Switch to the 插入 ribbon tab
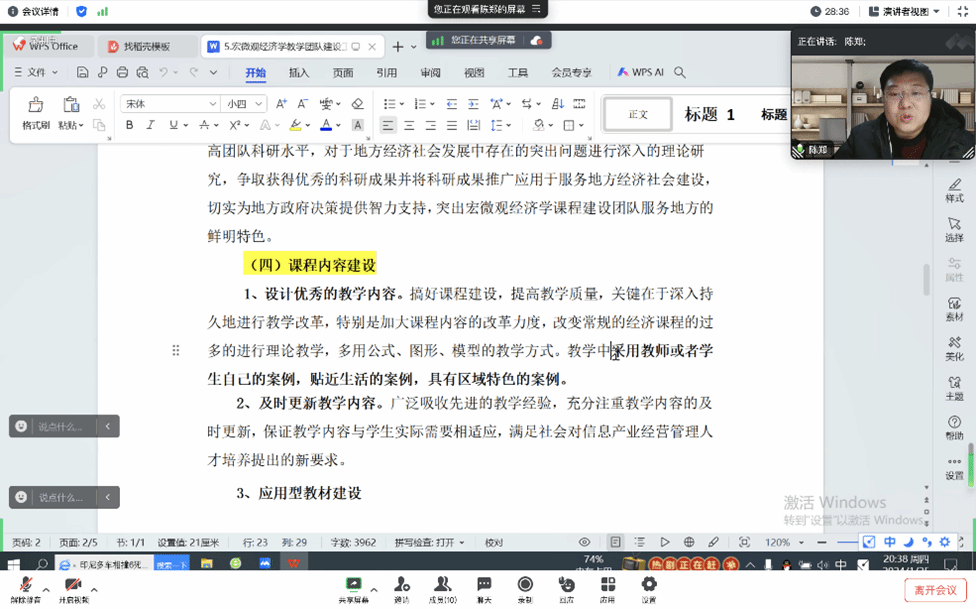 299,72
